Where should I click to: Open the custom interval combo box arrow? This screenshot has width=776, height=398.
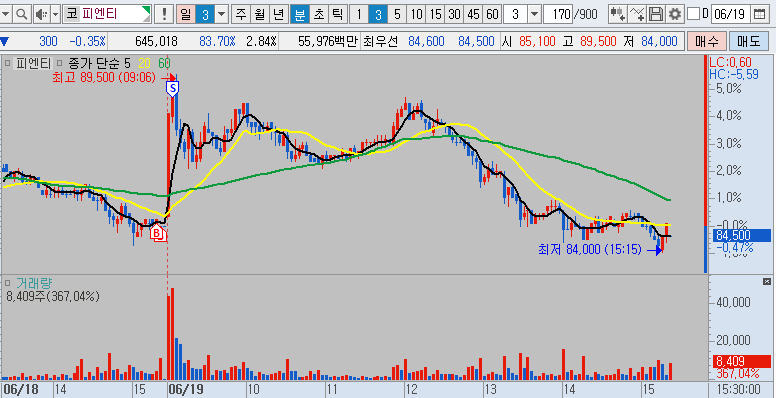(x=534, y=14)
